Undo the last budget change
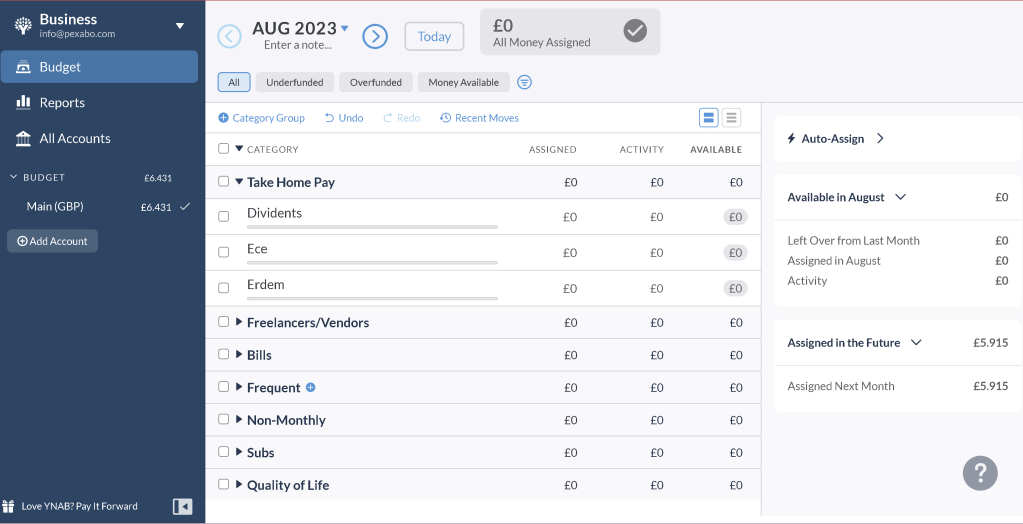This screenshot has width=1023, height=524. pos(344,118)
